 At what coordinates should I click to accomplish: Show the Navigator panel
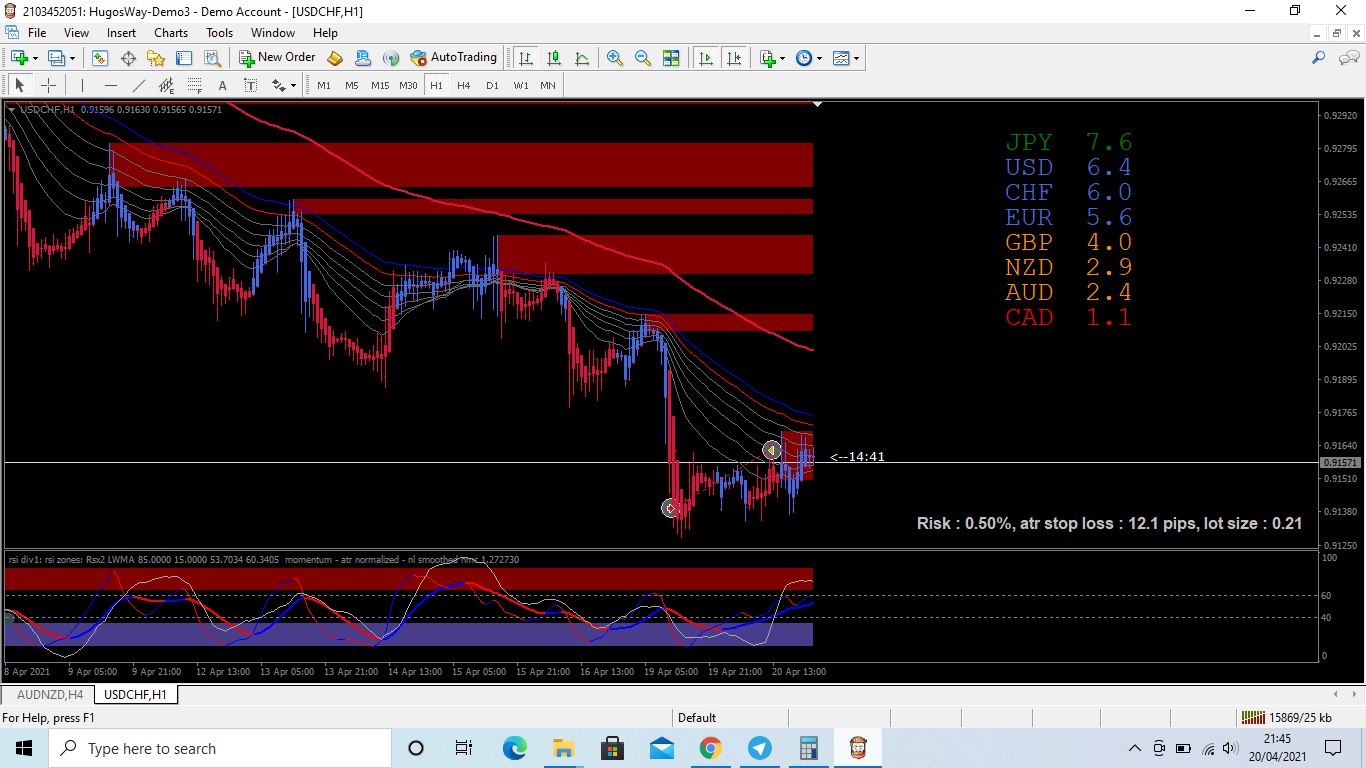tap(156, 58)
